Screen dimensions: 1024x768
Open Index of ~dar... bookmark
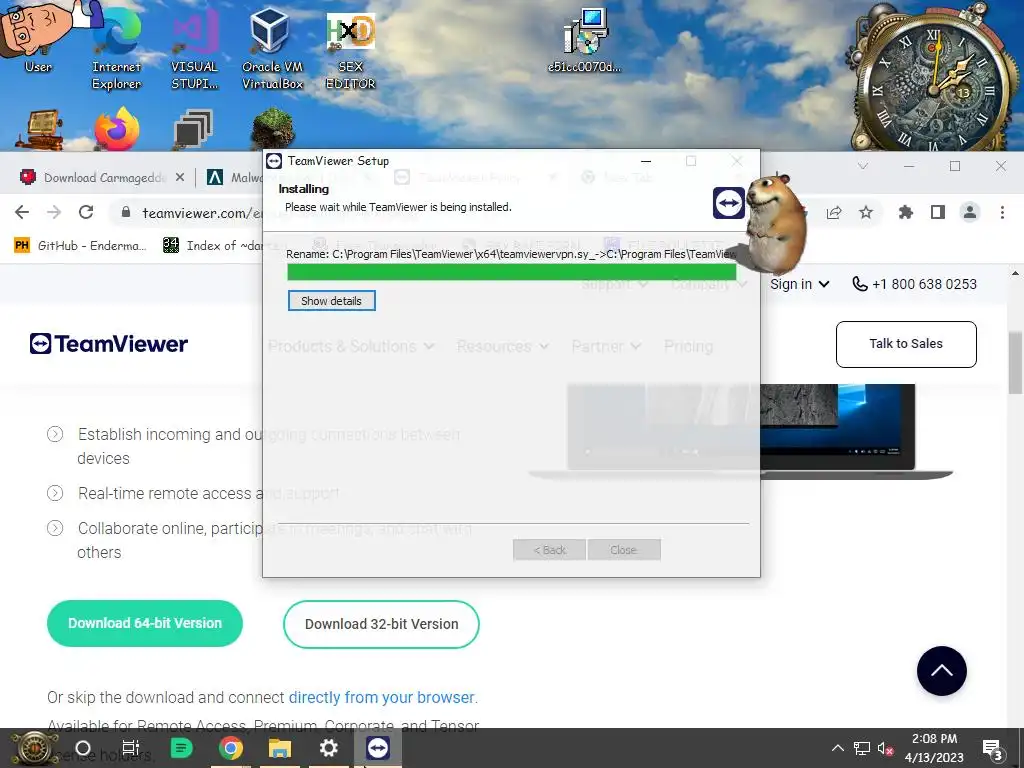(213, 246)
